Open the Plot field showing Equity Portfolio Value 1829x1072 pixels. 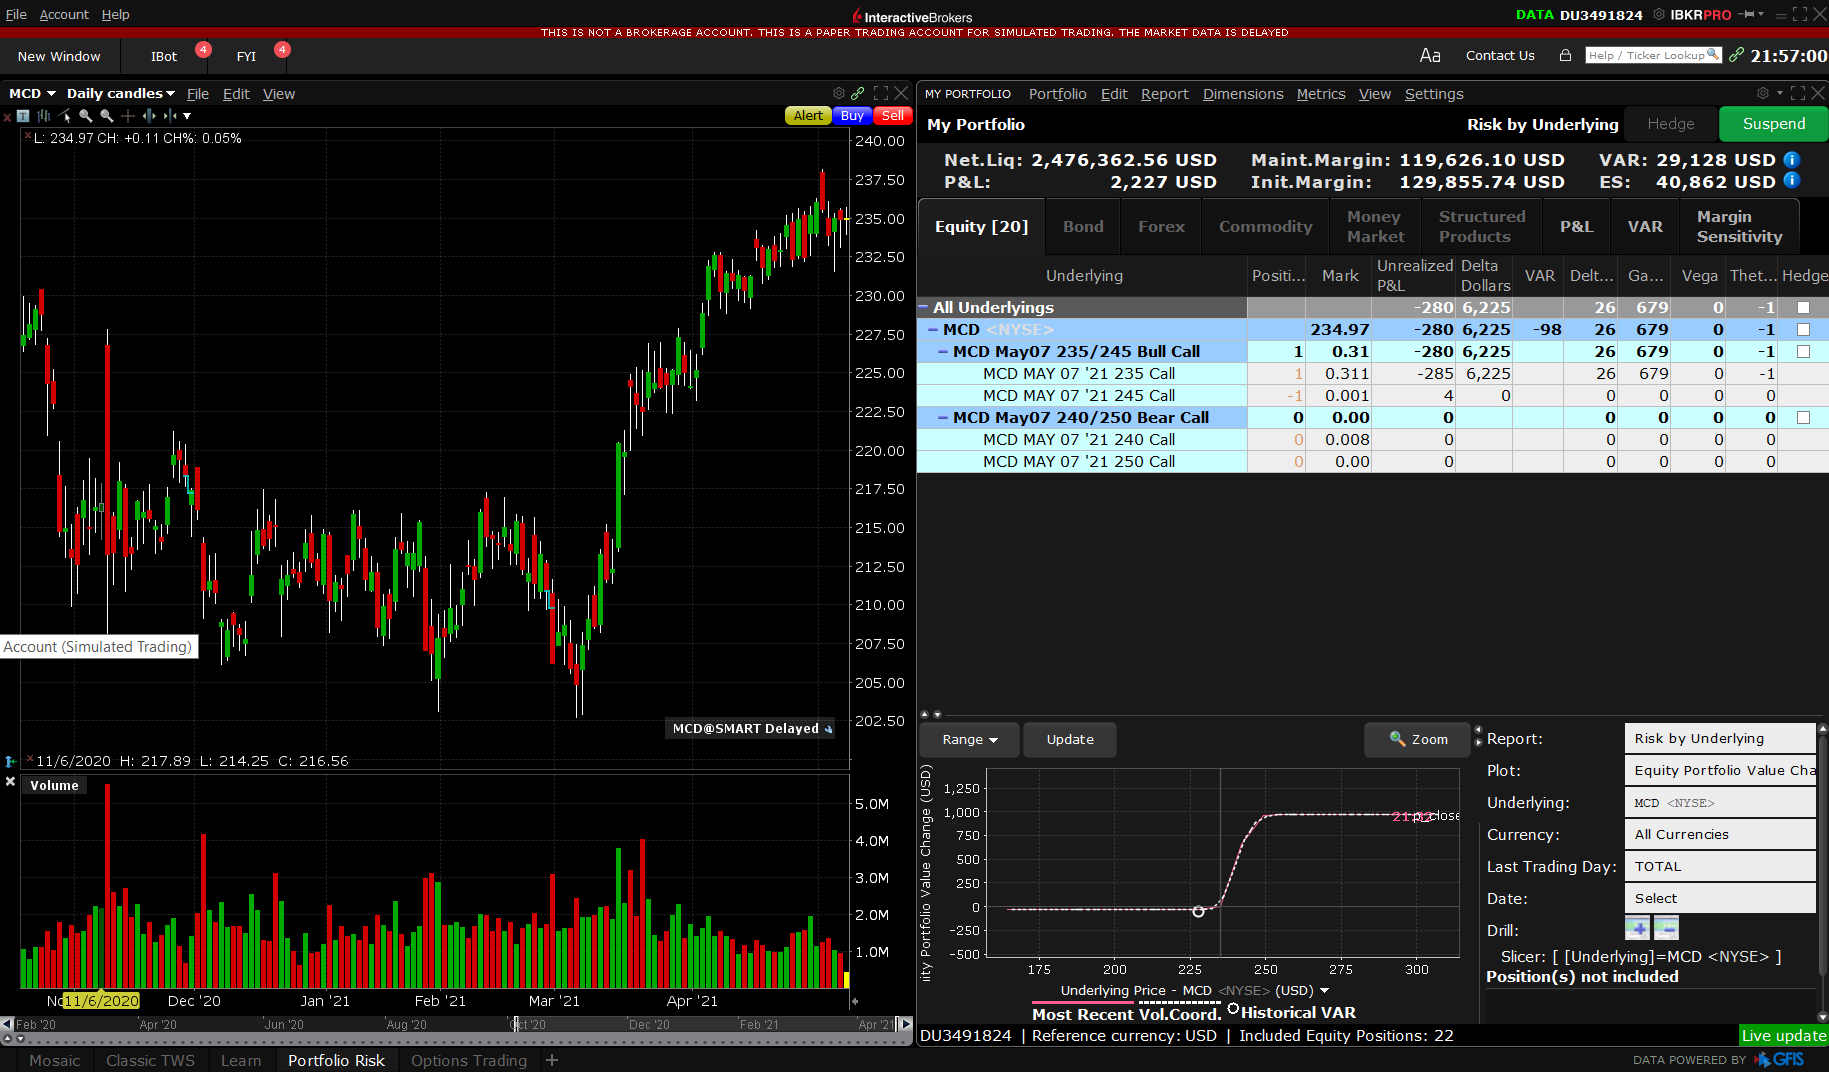(x=1720, y=770)
